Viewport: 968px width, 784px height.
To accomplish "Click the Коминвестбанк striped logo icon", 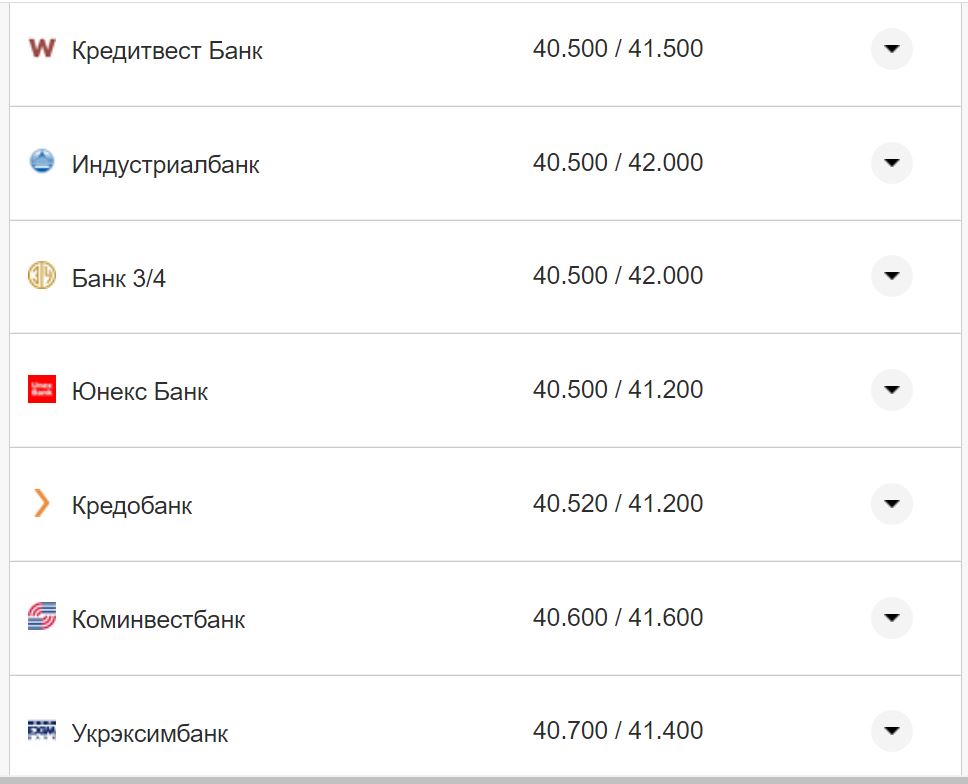I will [42, 617].
